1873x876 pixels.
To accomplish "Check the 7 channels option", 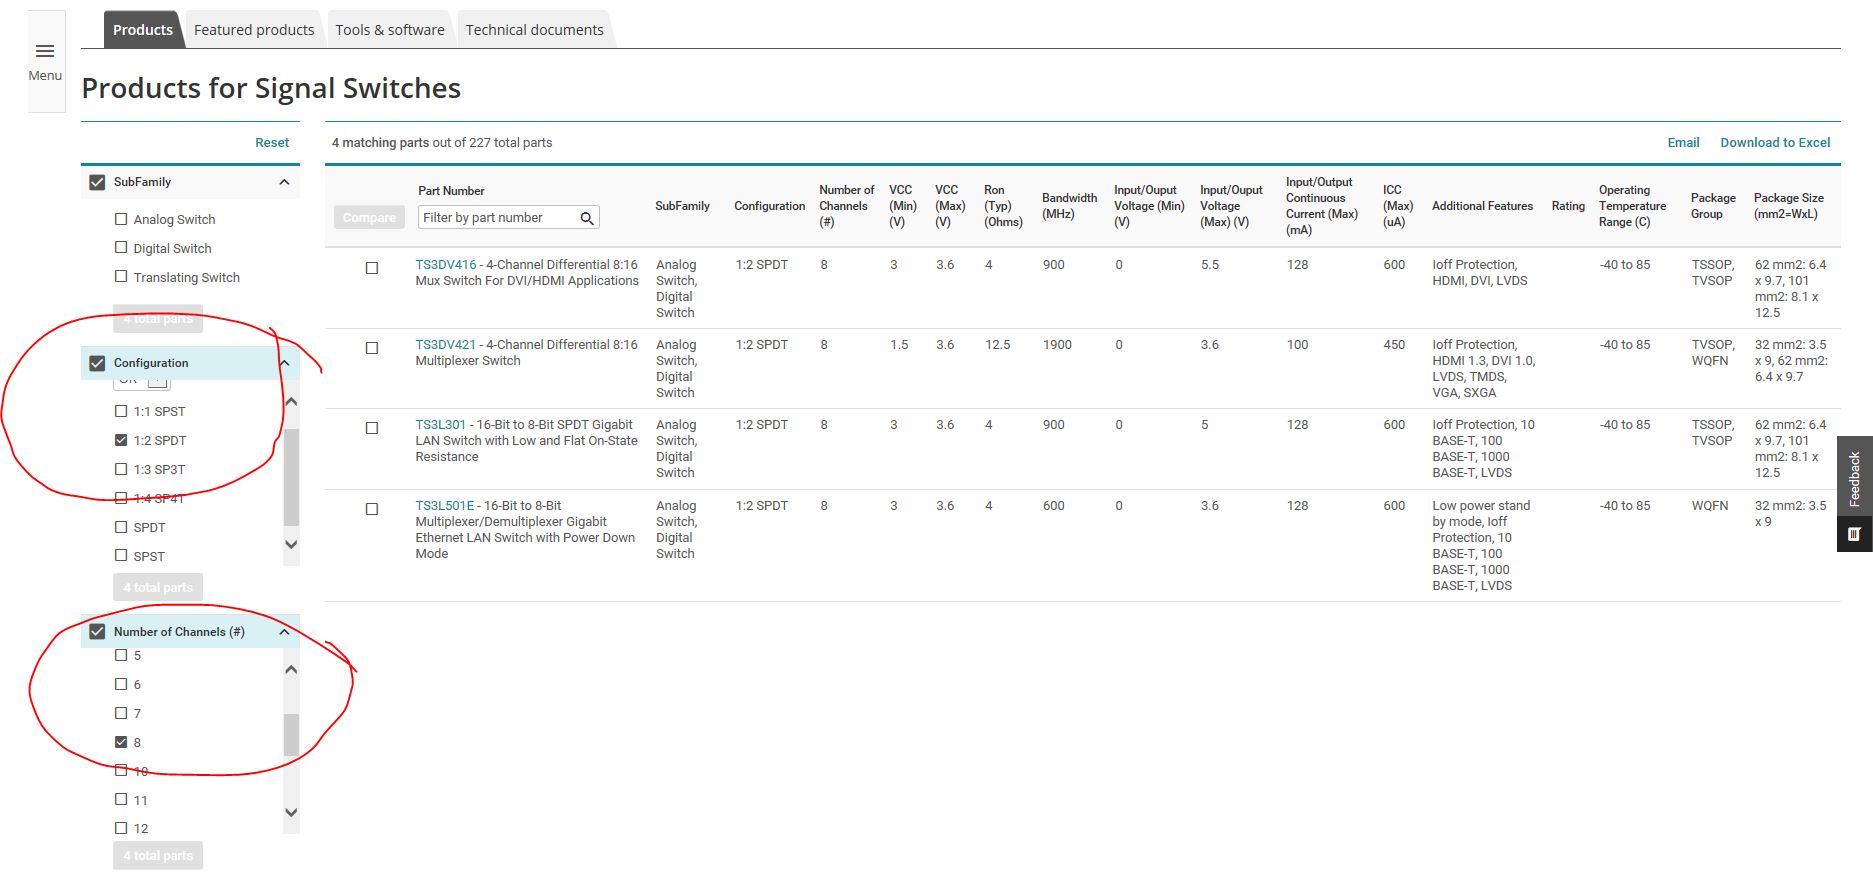I will point(121,713).
